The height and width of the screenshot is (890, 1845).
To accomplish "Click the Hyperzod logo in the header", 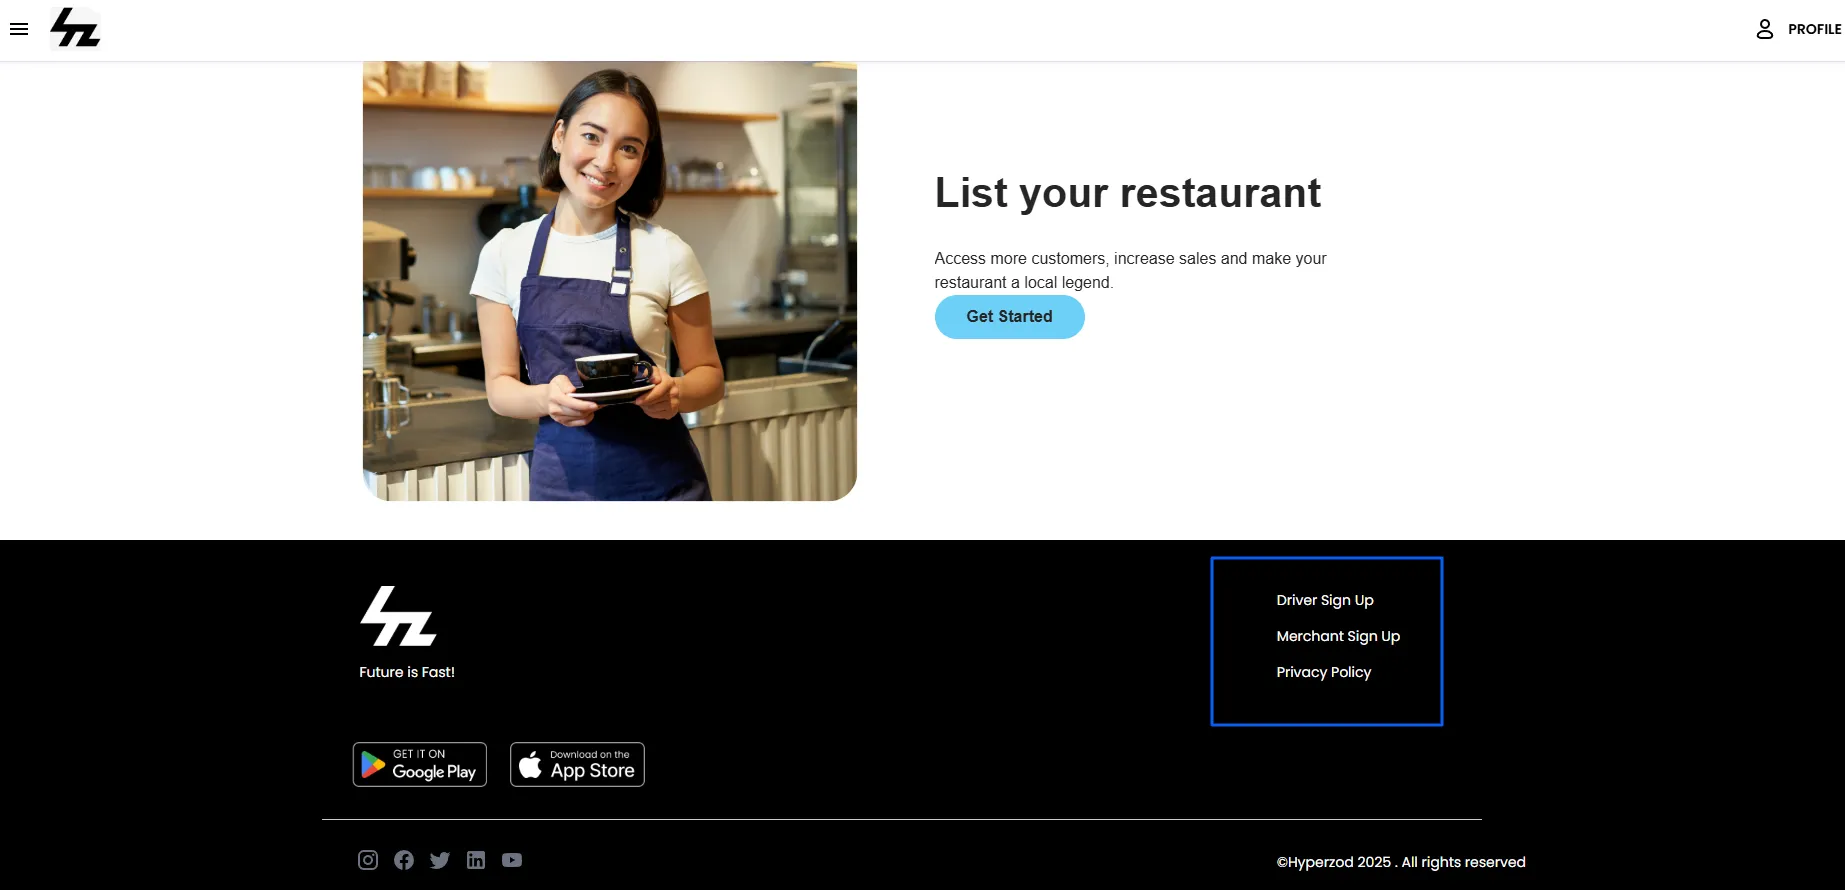I will pyautogui.click(x=75, y=29).
